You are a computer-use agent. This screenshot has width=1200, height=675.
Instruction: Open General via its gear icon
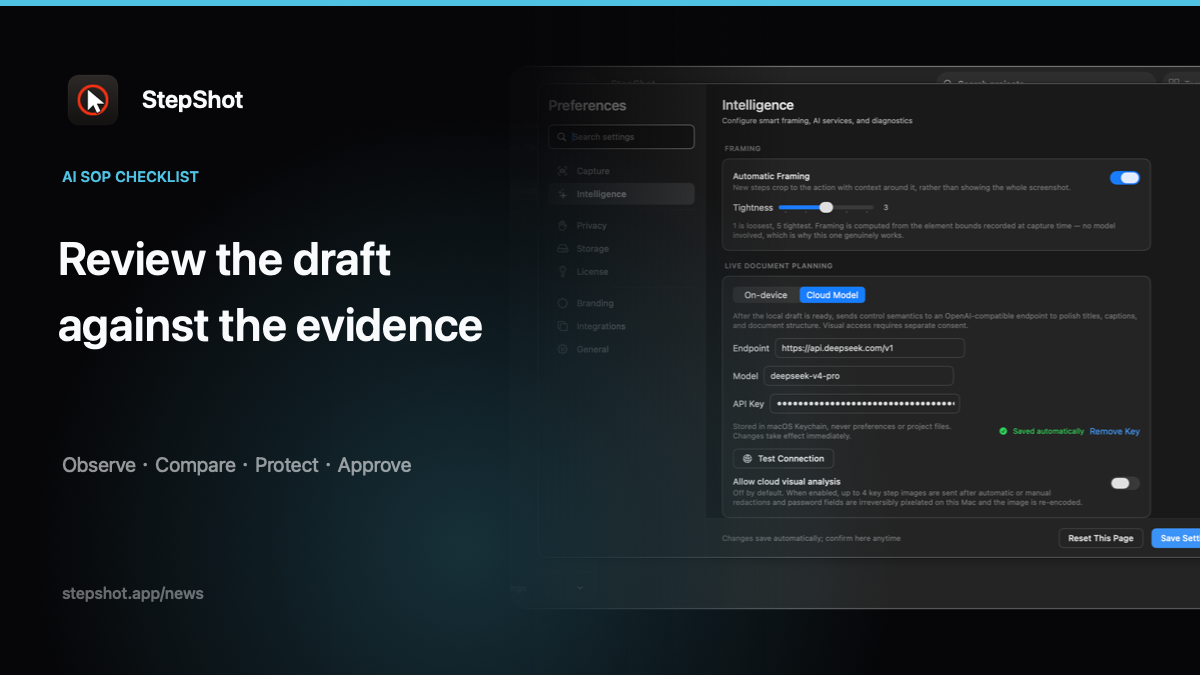tap(563, 349)
